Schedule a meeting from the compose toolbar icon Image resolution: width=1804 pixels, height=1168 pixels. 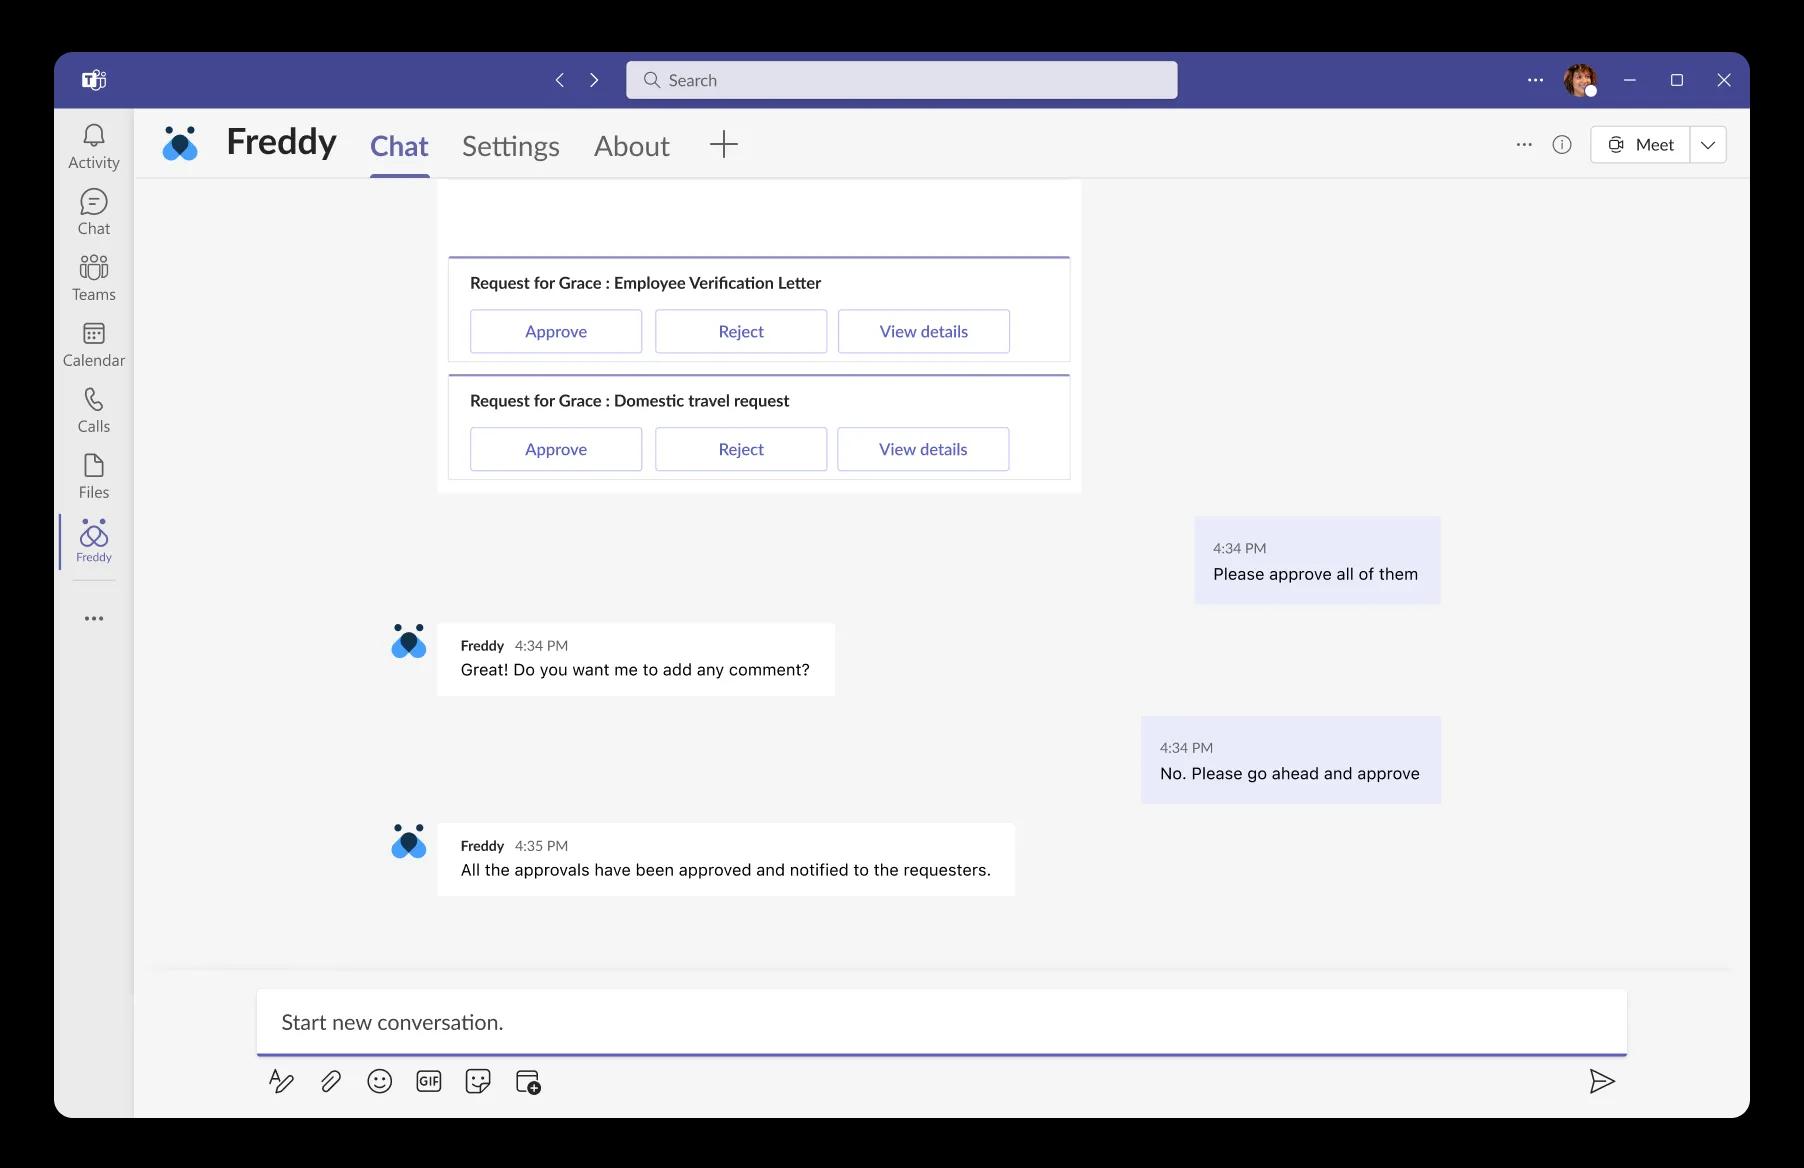(x=528, y=1082)
